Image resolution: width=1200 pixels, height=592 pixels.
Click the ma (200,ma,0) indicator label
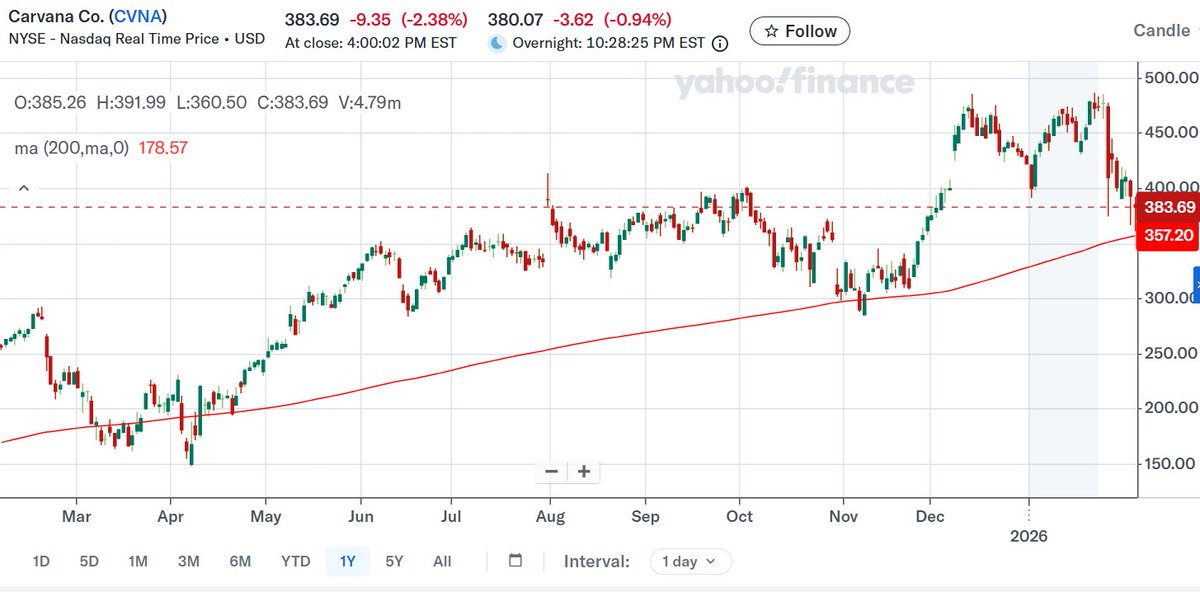[x=74, y=148]
